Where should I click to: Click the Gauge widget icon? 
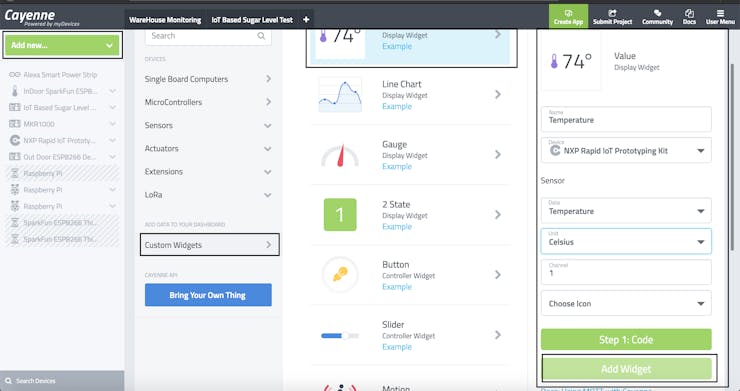point(340,155)
